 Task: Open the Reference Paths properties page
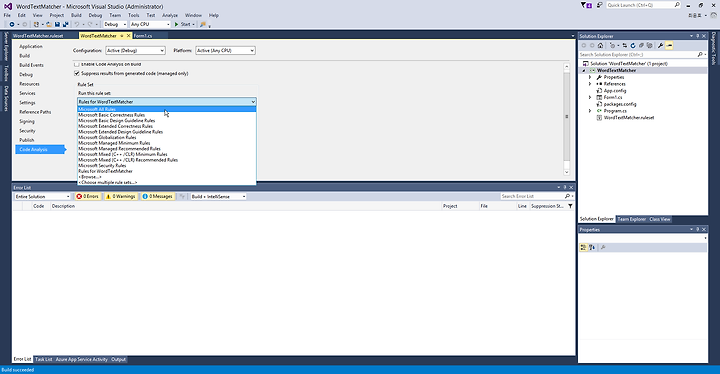35,112
